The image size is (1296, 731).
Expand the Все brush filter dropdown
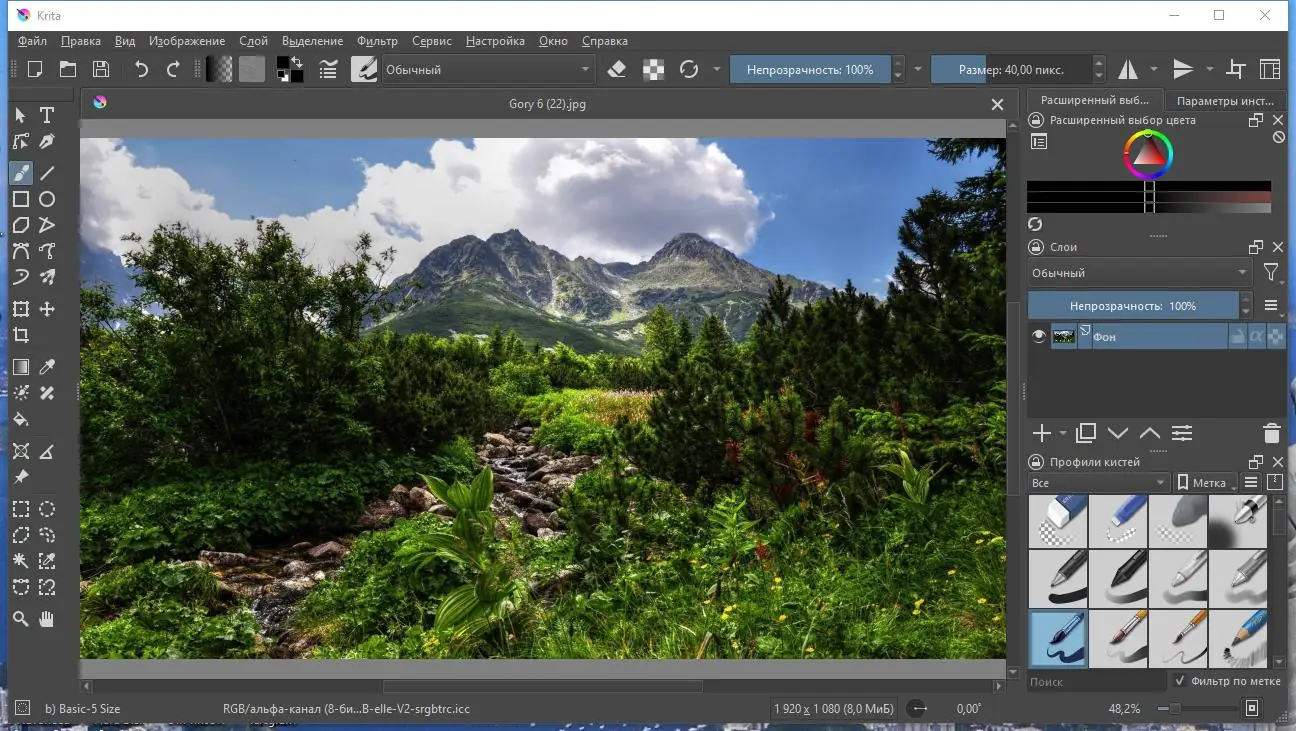point(1096,482)
